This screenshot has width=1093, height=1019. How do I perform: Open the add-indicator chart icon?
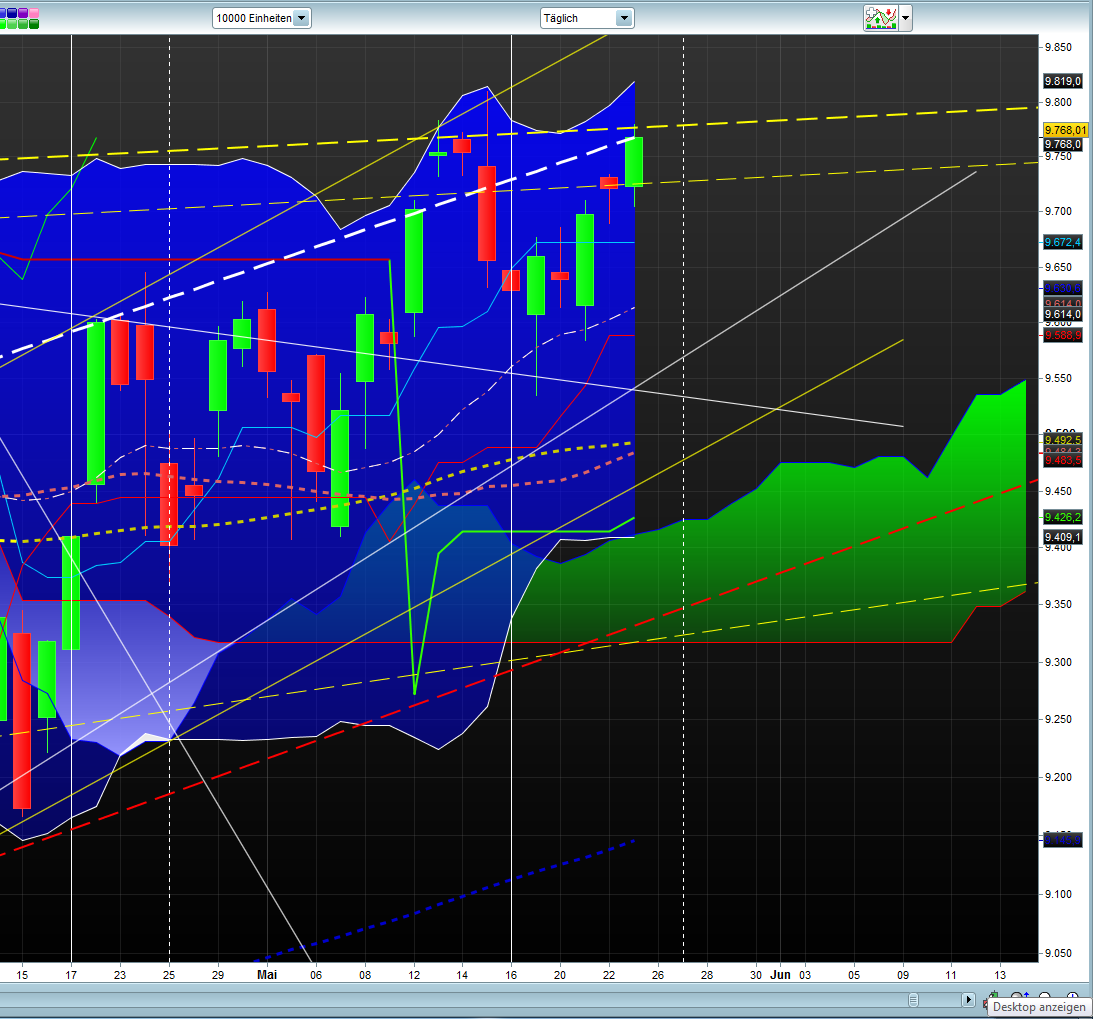[882, 17]
